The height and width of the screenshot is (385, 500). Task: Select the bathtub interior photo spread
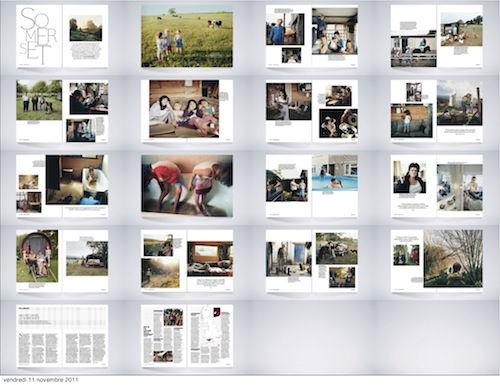click(x=62, y=186)
